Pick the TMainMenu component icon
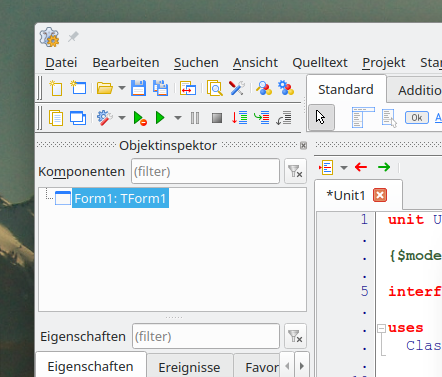442x377 pixels. pos(363,117)
